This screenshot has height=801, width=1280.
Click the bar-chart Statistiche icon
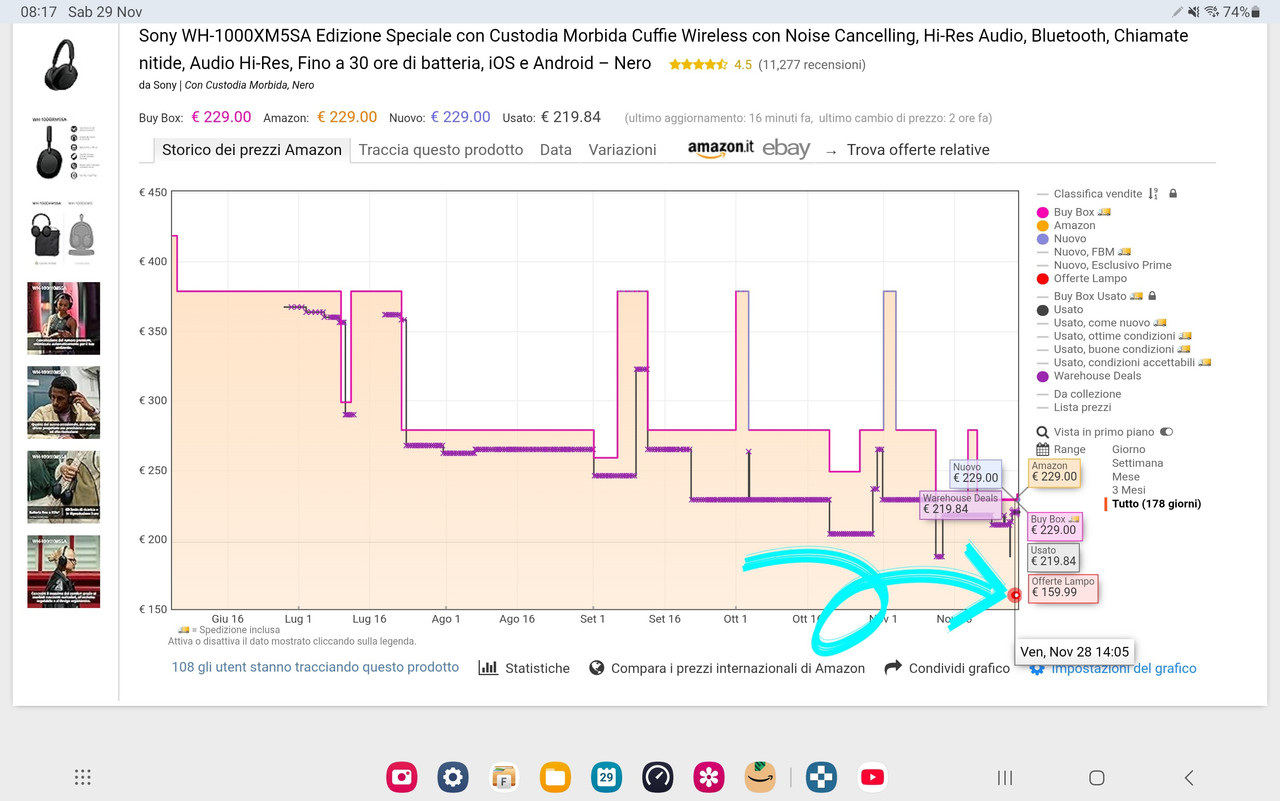click(x=488, y=668)
